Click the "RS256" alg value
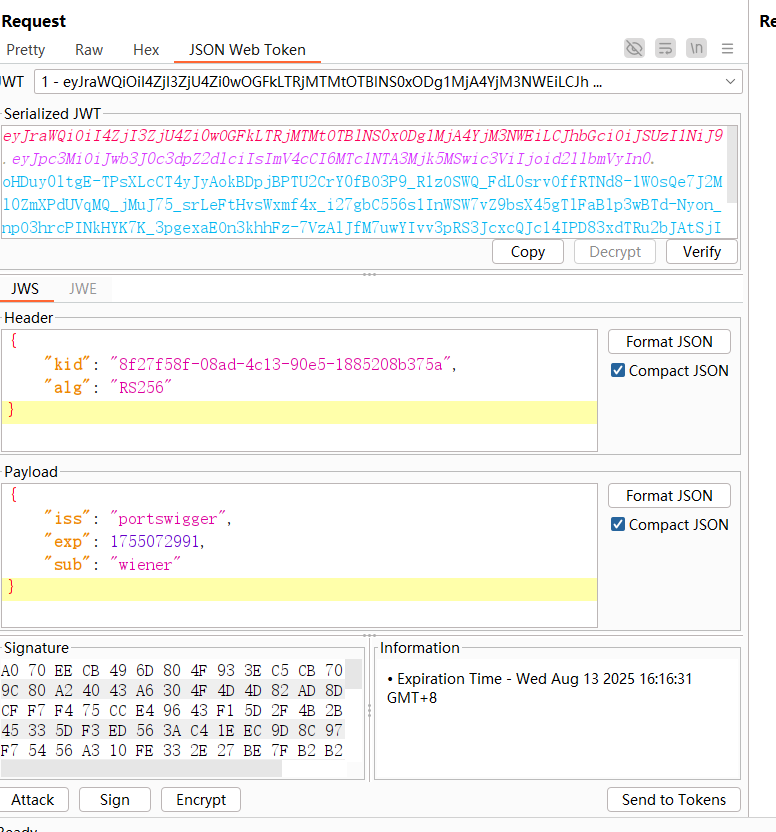Screen dimensions: 776x832 (141, 387)
